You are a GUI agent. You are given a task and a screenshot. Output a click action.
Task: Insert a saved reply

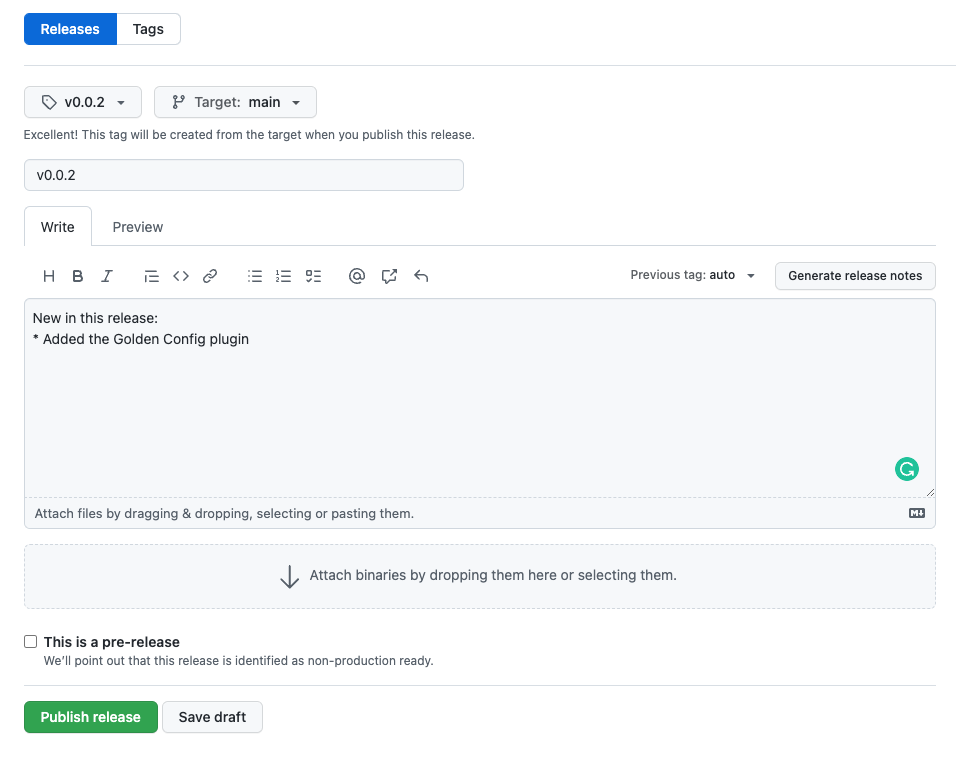tap(421, 276)
